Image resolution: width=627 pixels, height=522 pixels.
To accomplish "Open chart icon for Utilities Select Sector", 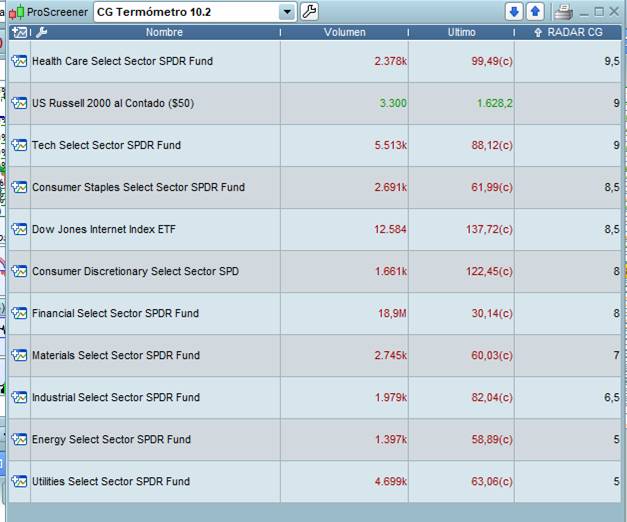I will [x=19, y=481].
